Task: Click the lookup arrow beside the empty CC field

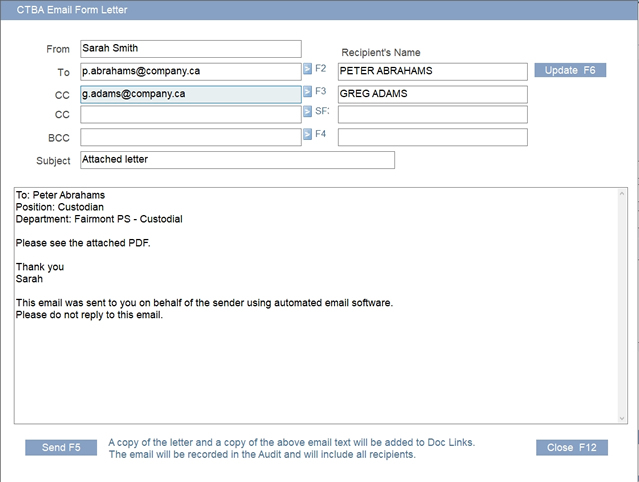Action: point(308,113)
